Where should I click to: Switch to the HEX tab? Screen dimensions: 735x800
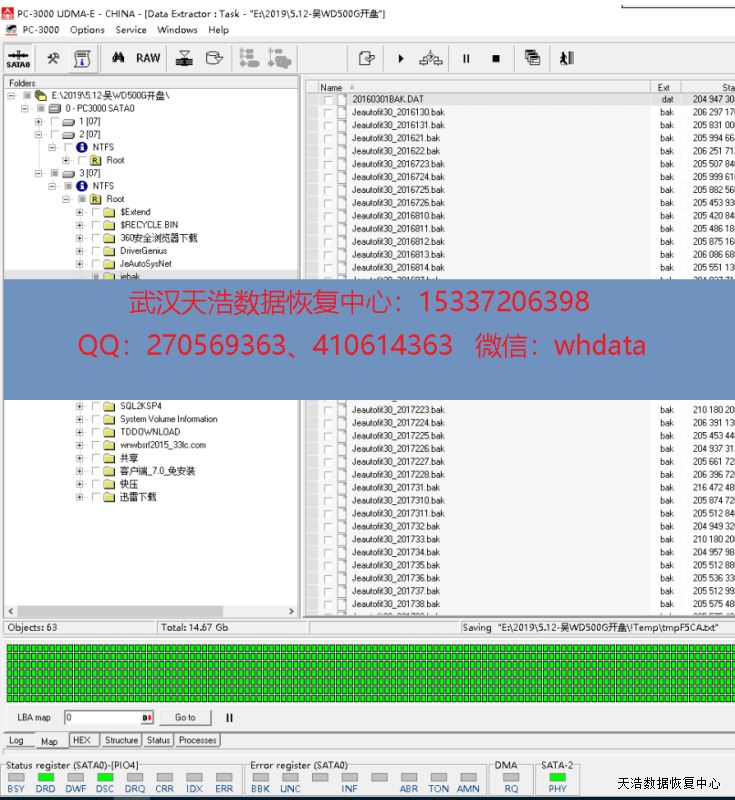coord(81,740)
